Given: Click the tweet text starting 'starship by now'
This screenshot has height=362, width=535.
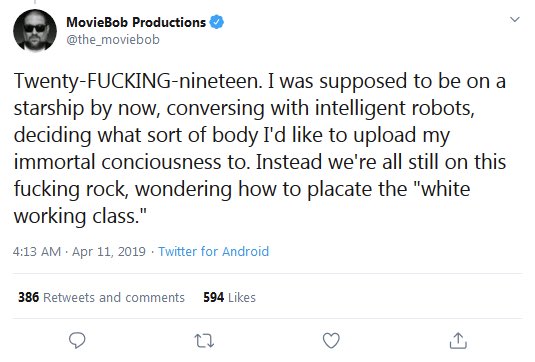Looking at the screenshot, I should coord(244,108).
